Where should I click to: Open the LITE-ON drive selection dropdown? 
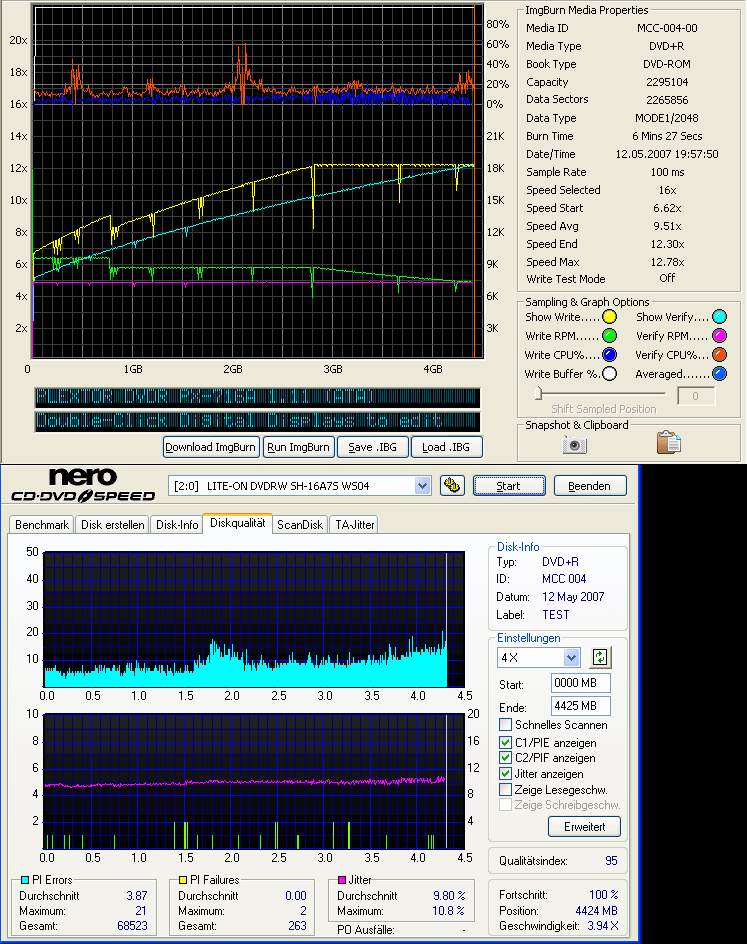[423, 485]
